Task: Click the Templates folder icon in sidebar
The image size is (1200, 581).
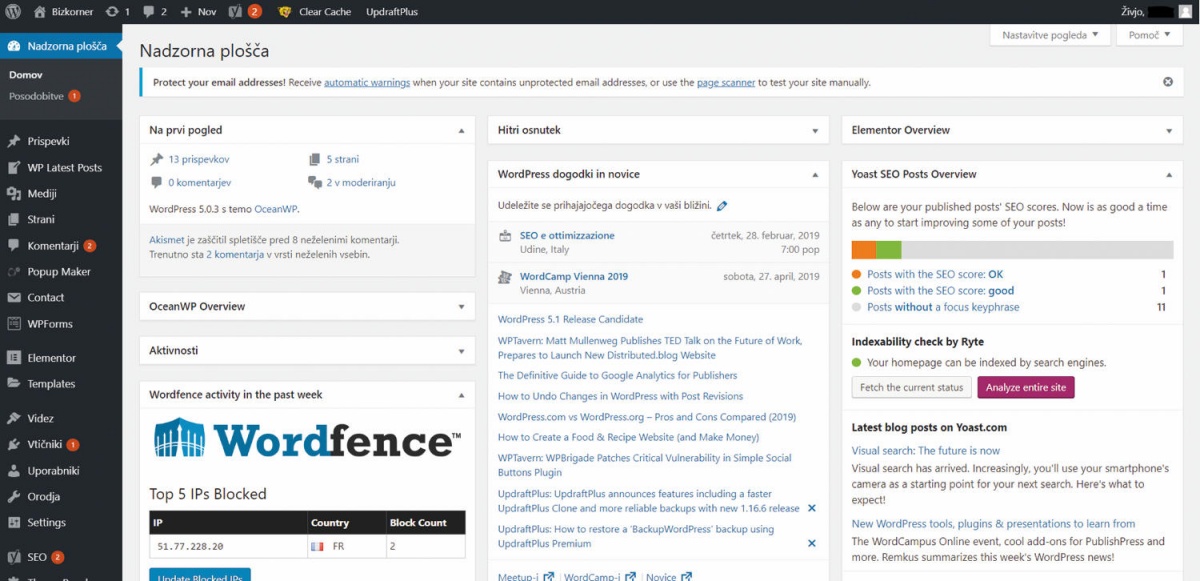Action: coord(13,384)
